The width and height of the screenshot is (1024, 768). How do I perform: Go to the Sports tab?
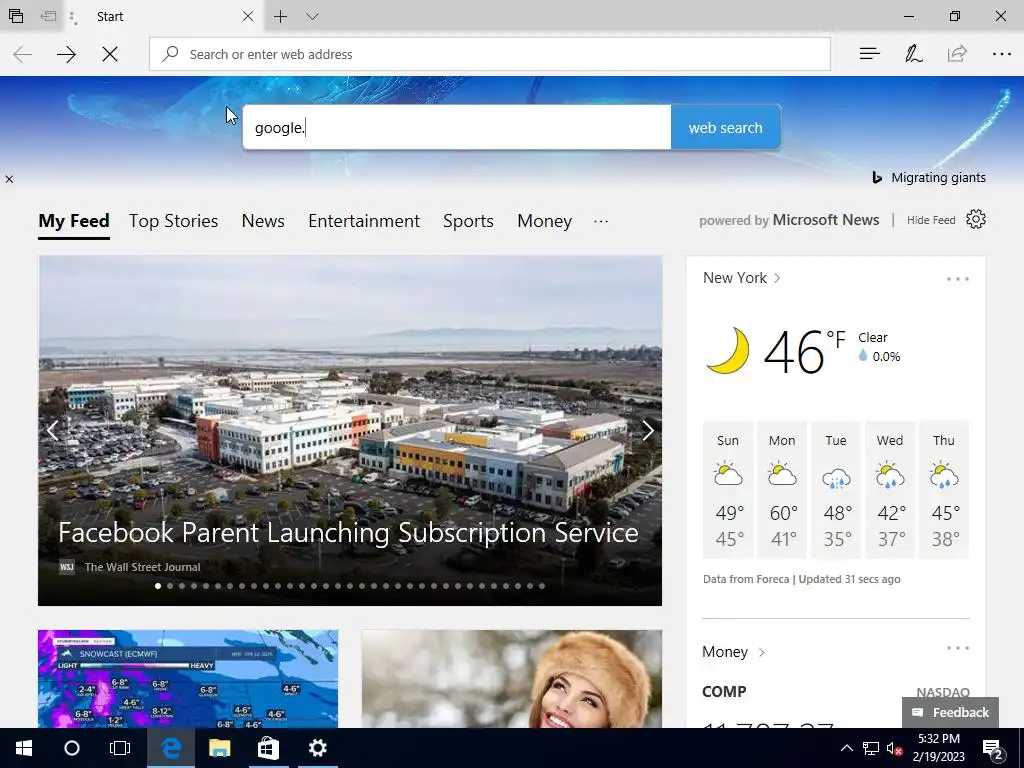(x=468, y=221)
